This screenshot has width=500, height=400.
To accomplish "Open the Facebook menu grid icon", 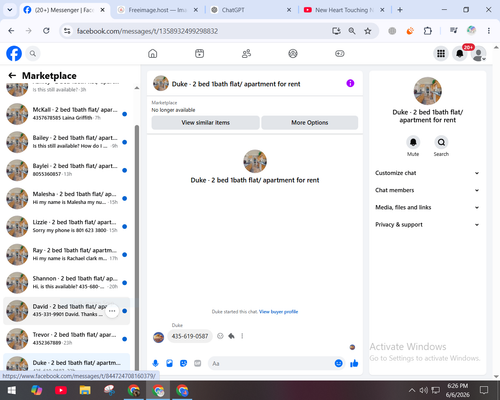I will click(x=441, y=53).
